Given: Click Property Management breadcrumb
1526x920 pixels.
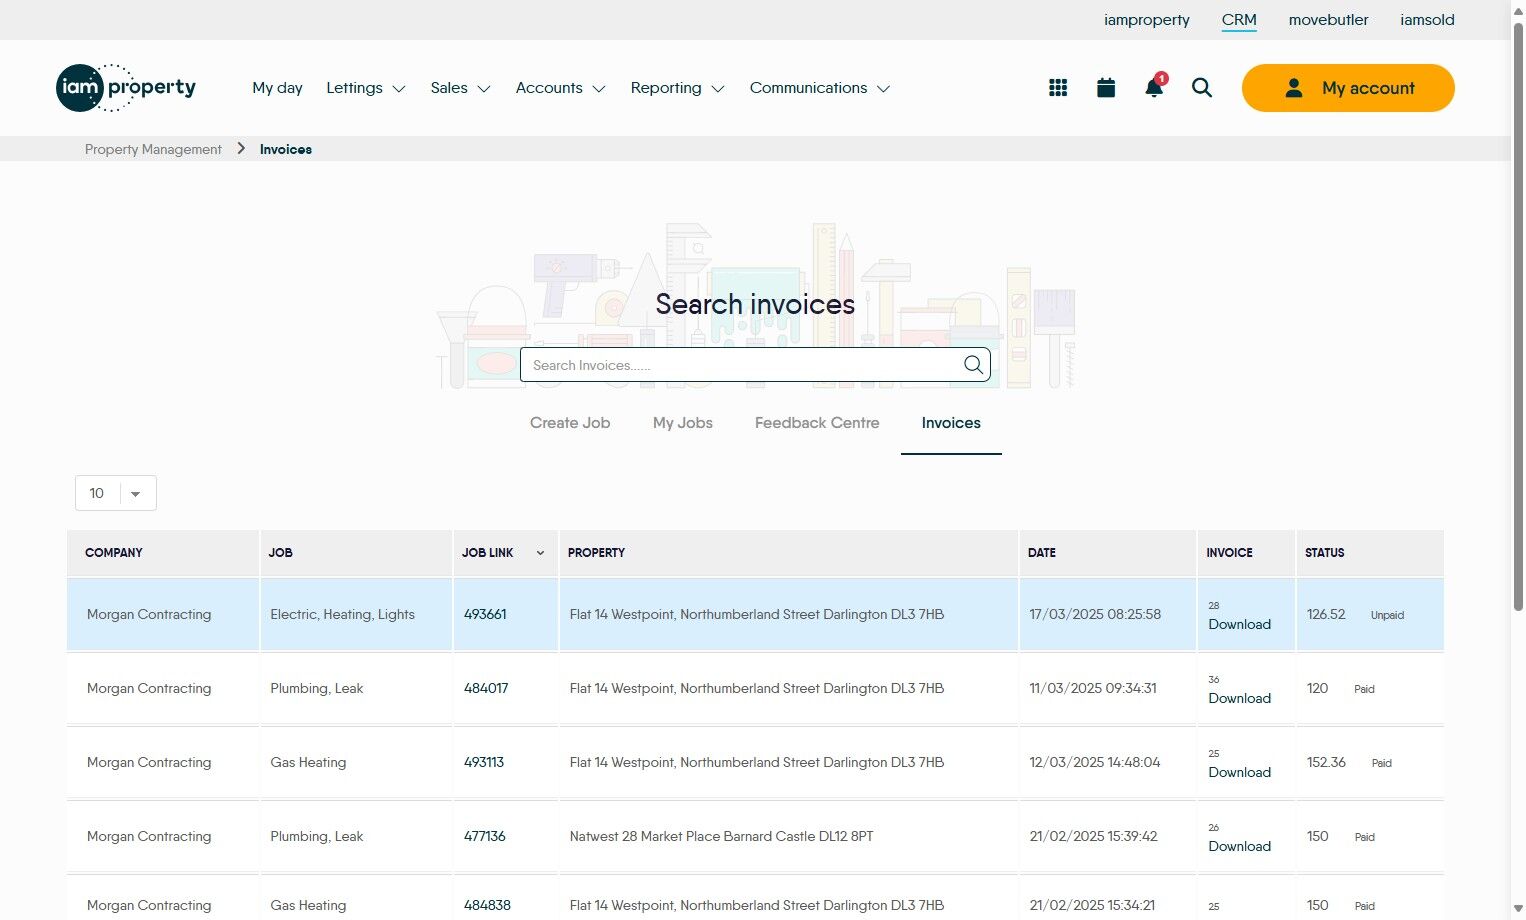Looking at the screenshot, I should tap(153, 149).
